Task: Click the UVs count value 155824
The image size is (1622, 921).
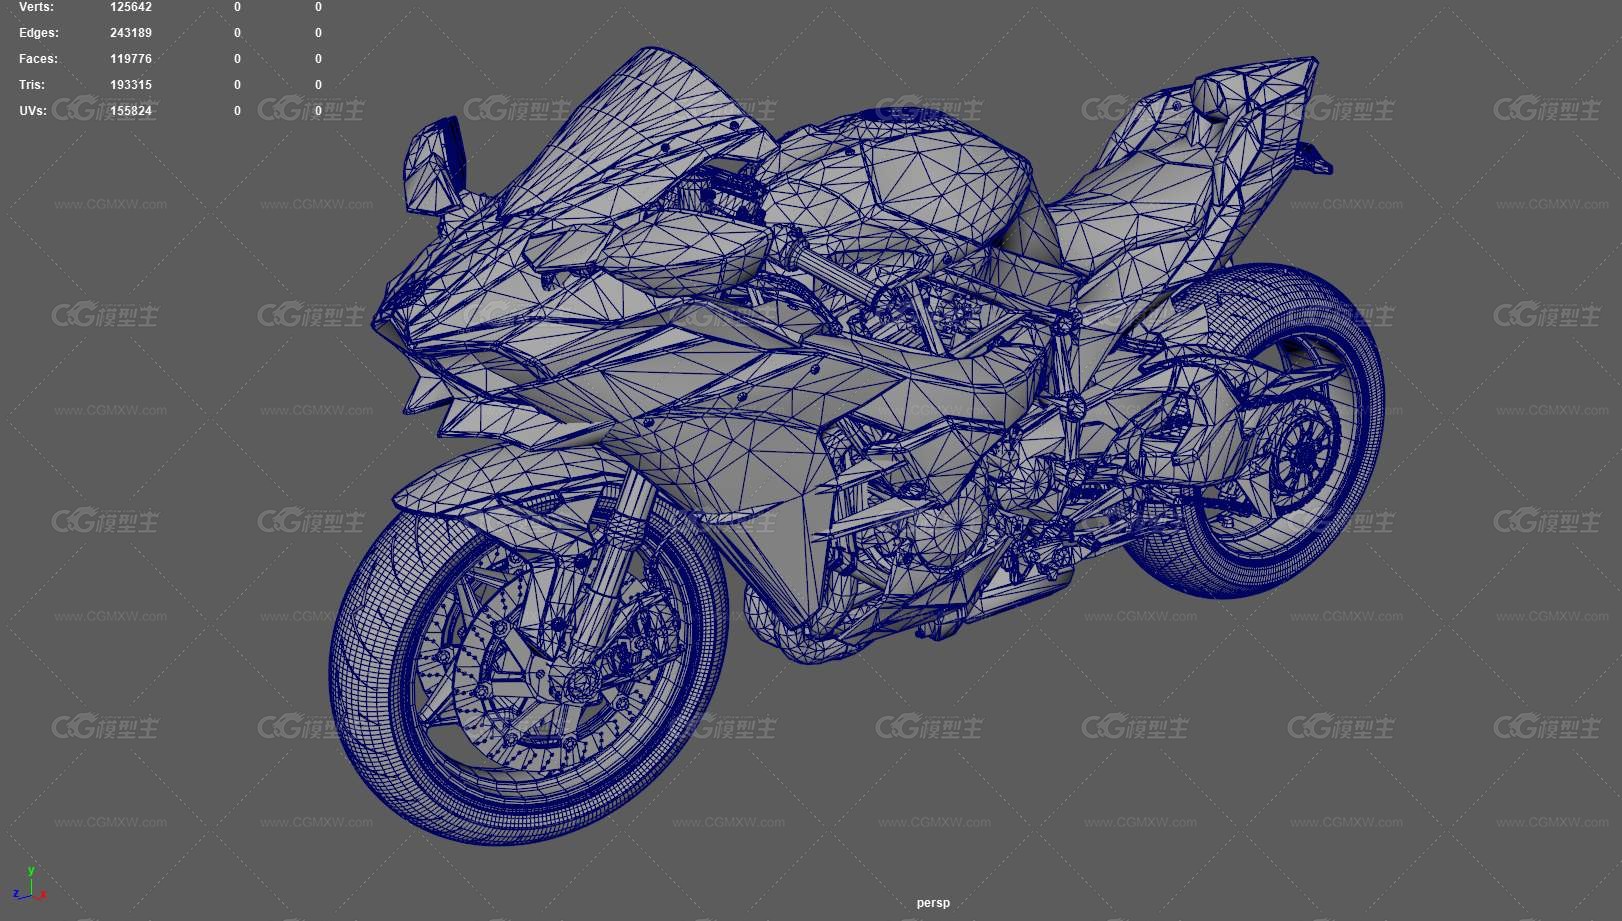Action: [x=131, y=111]
